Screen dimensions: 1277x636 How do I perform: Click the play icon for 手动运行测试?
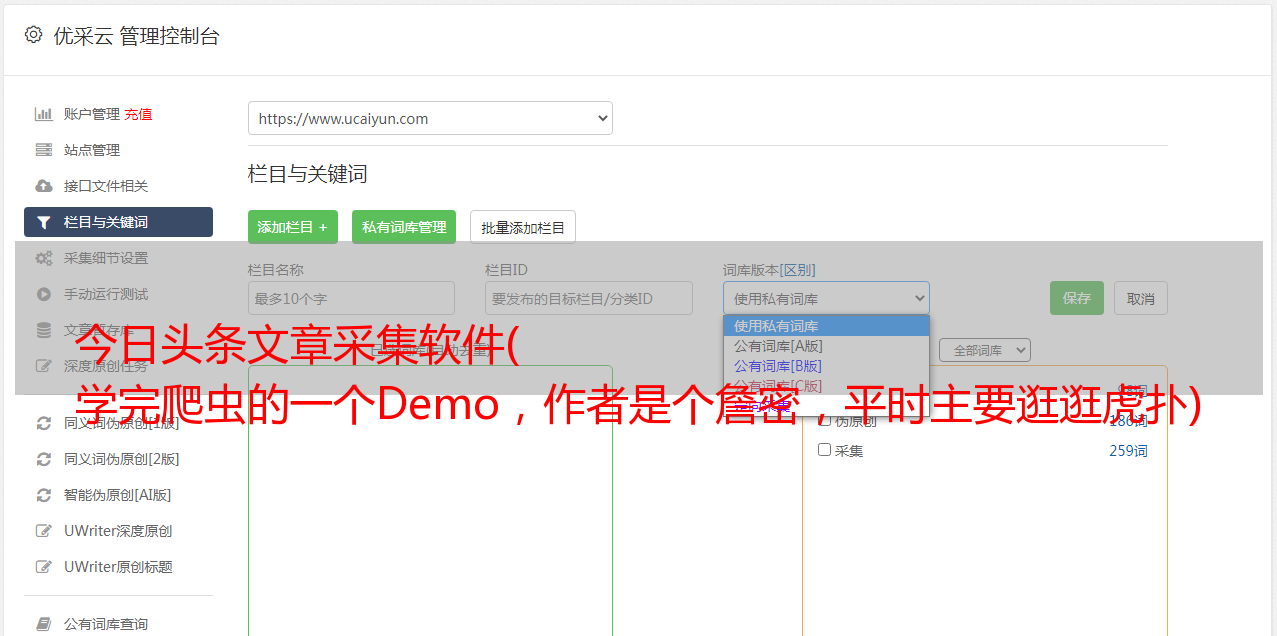tap(44, 294)
